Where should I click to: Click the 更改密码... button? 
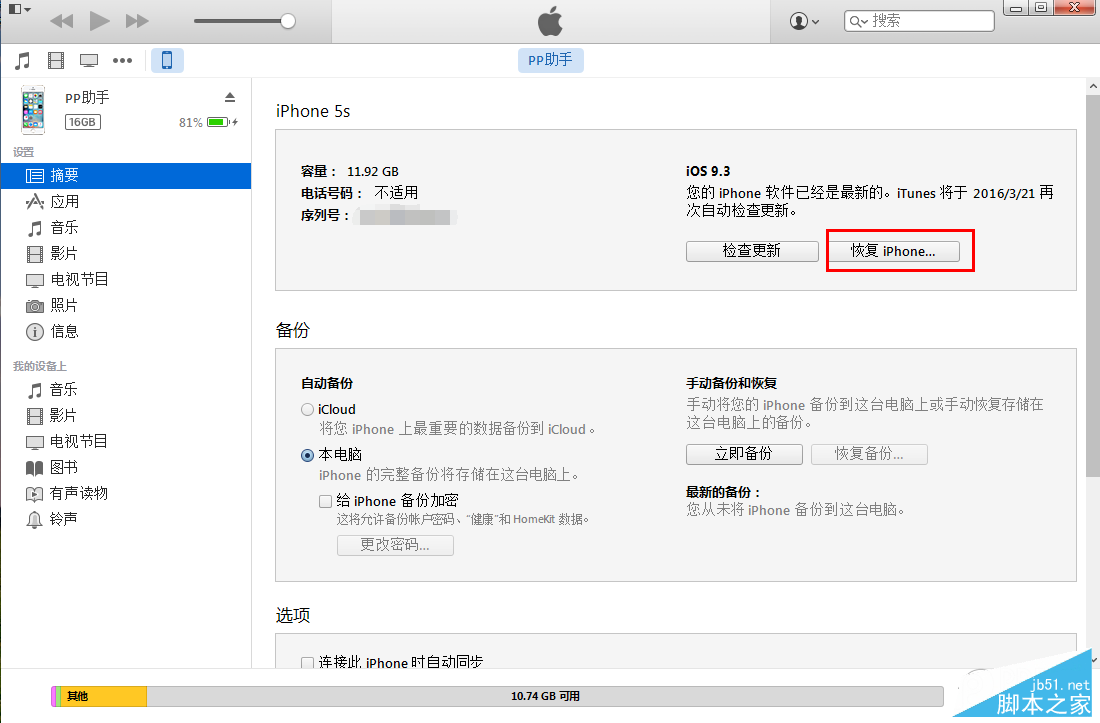(395, 545)
